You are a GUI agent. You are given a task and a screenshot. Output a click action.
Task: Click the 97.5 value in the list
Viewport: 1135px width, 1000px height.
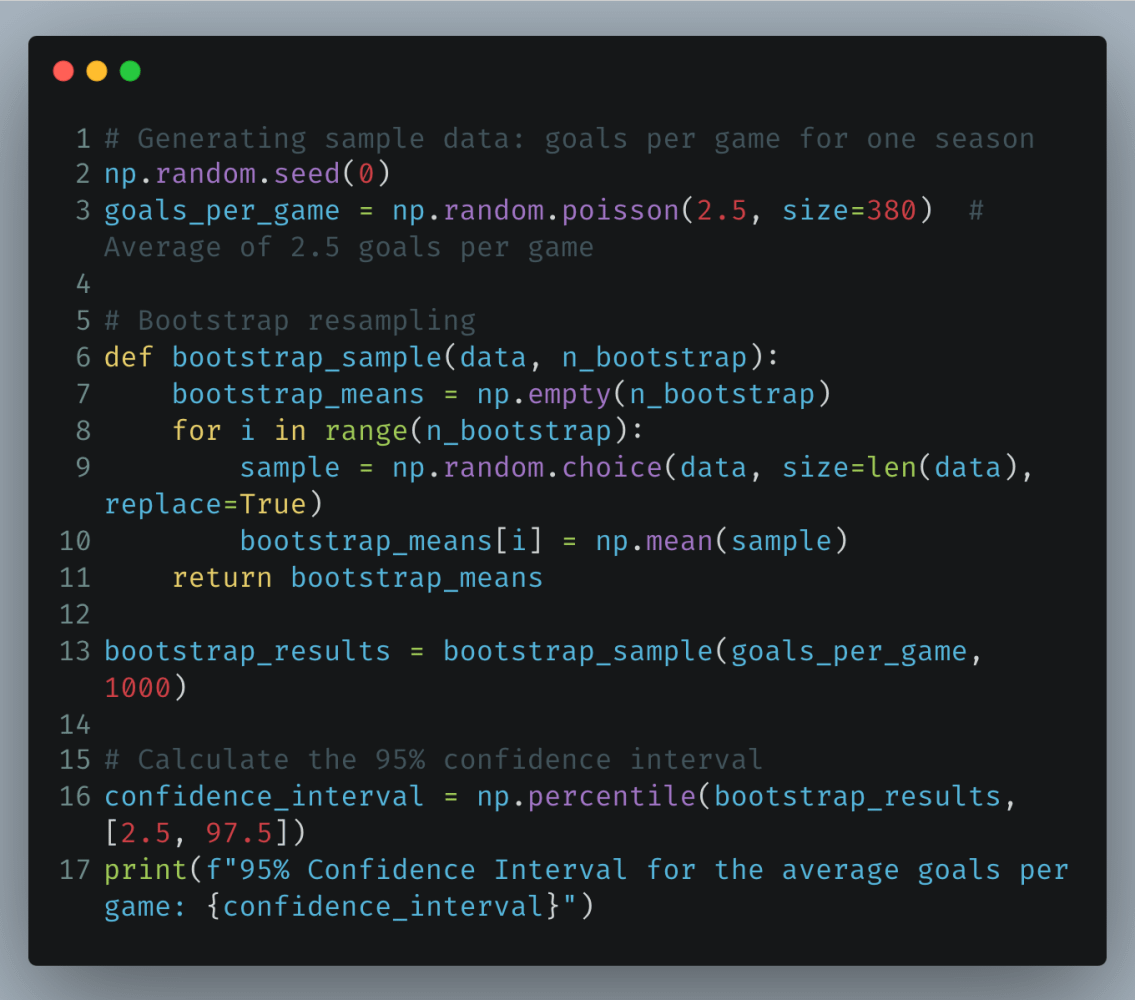tap(239, 833)
